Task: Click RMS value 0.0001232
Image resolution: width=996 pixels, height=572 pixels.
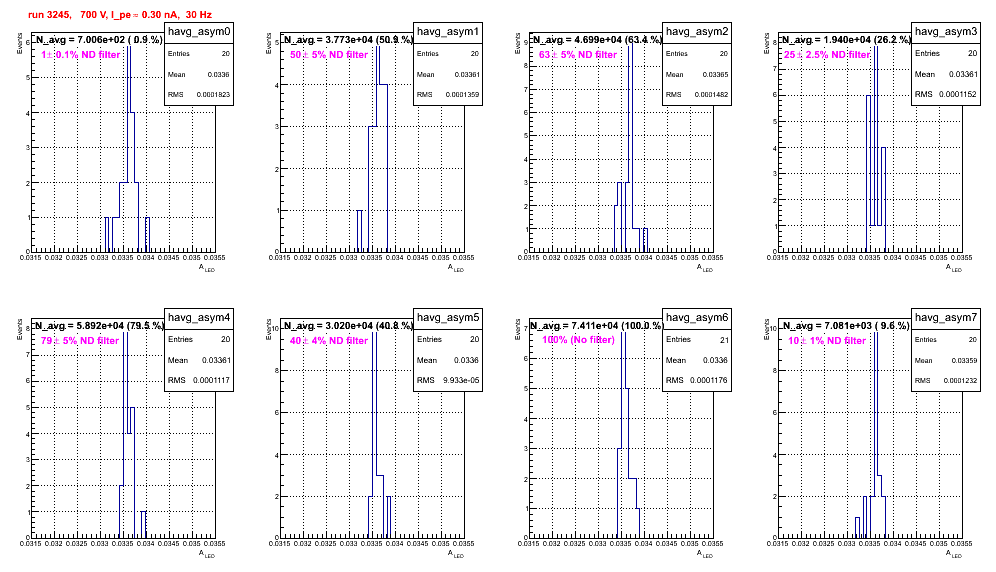Action: [x=962, y=380]
